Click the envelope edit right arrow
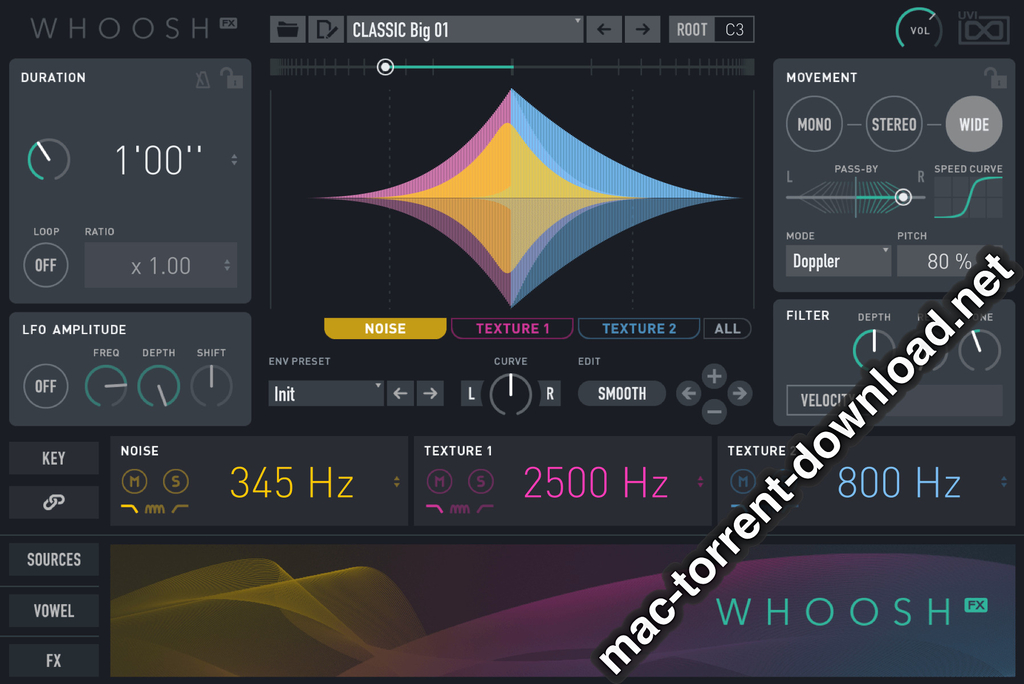The image size is (1024, 684). 739,393
